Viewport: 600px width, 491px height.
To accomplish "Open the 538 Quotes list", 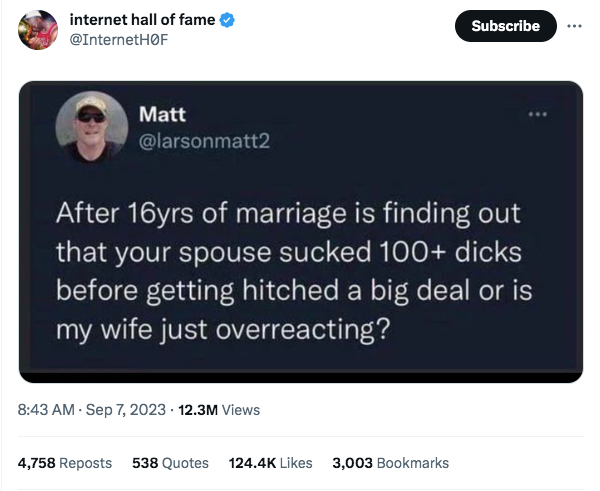I will click(170, 463).
